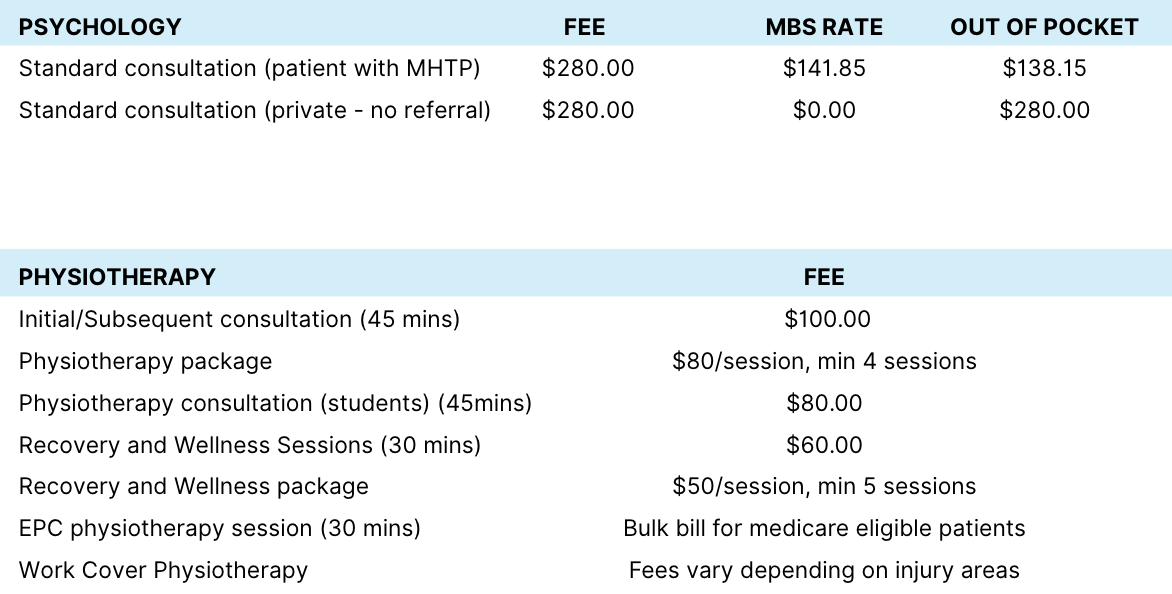Click the MBS RATE column header

tap(824, 27)
